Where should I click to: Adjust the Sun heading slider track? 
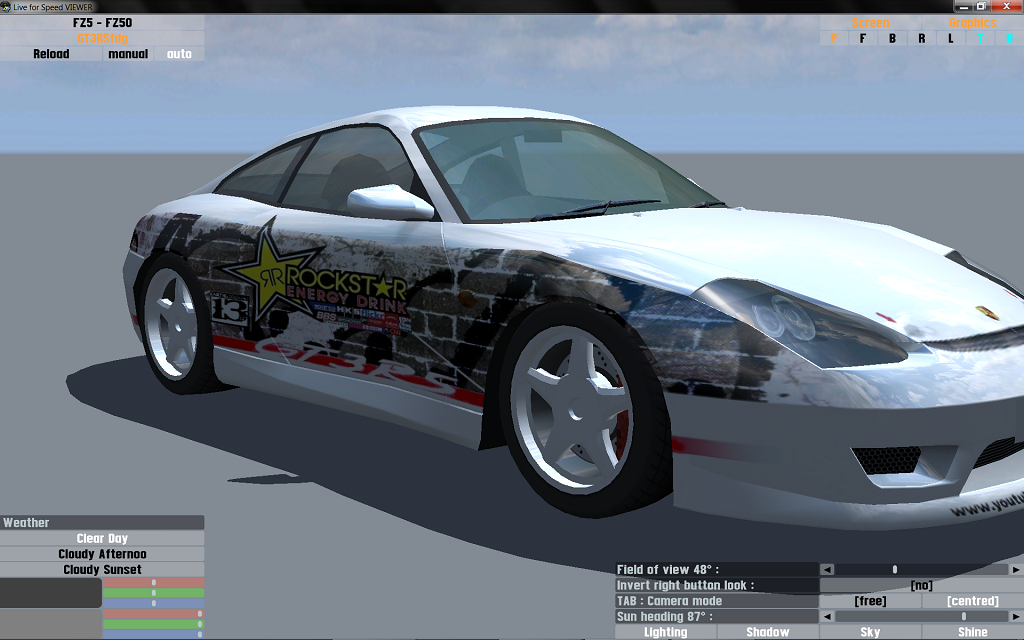click(x=921, y=616)
